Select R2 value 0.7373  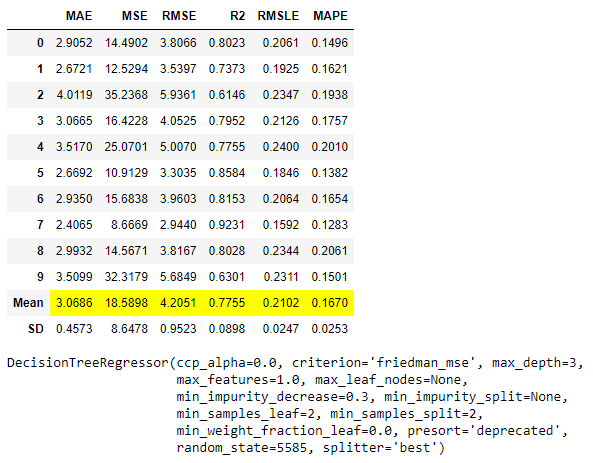(227, 69)
